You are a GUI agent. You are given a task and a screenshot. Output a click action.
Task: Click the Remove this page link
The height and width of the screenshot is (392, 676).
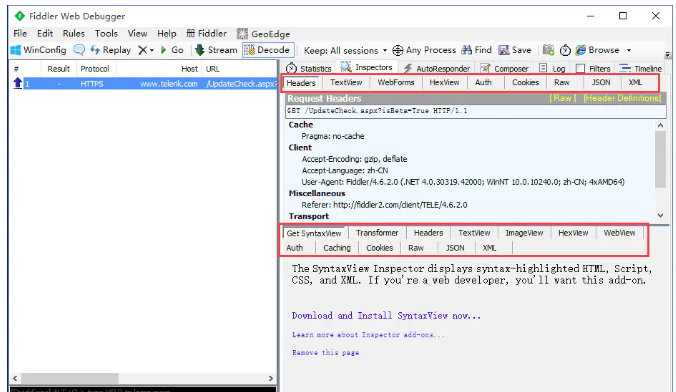[x=325, y=353]
